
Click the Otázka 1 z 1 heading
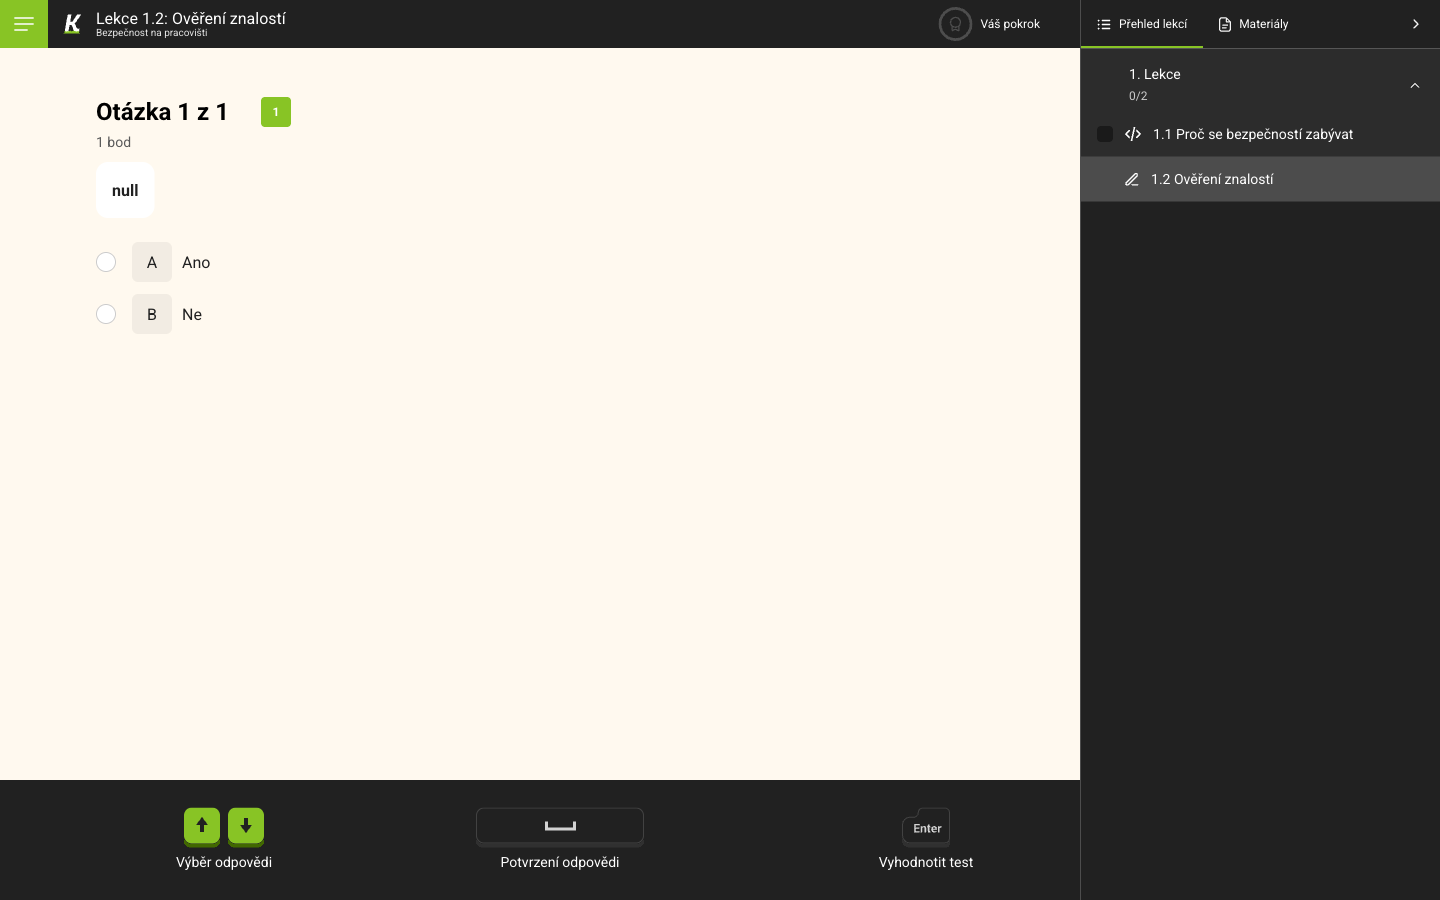[162, 112]
